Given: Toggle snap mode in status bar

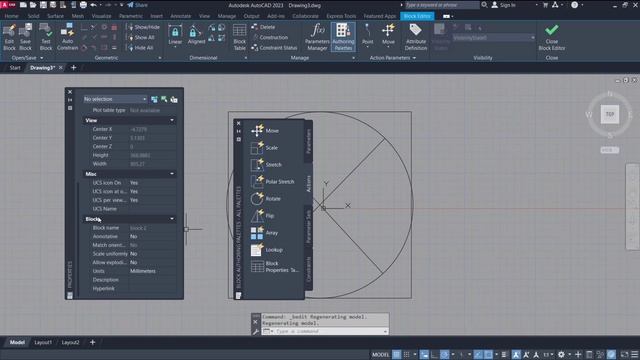Looking at the screenshot, I should pyautogui.click(x=407, y=355).
